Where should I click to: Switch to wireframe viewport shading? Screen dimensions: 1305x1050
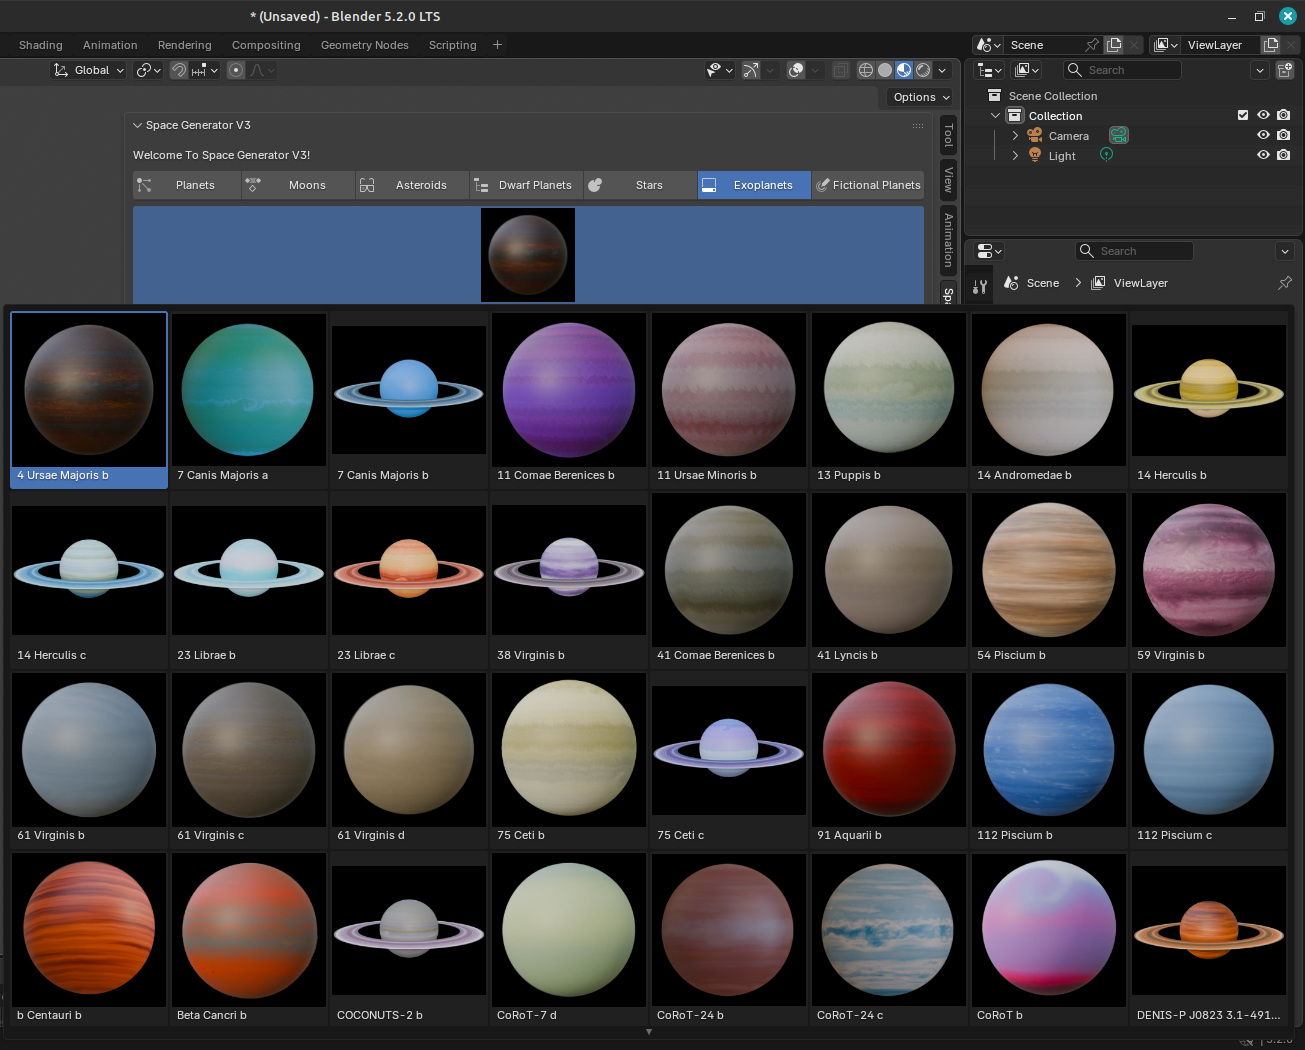[x=866, y=70]
